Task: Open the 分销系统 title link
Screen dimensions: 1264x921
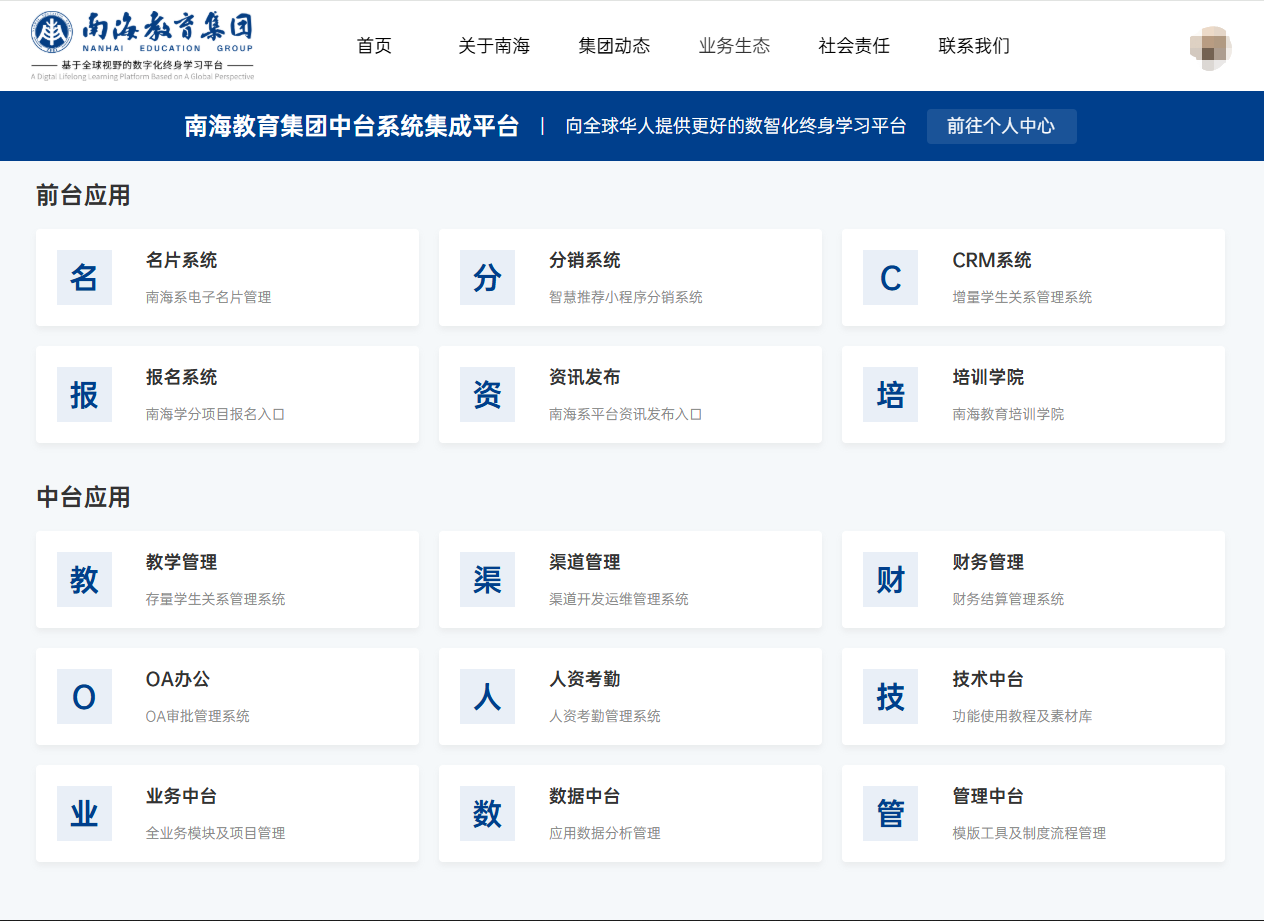Action: click(x=584, y=260)
